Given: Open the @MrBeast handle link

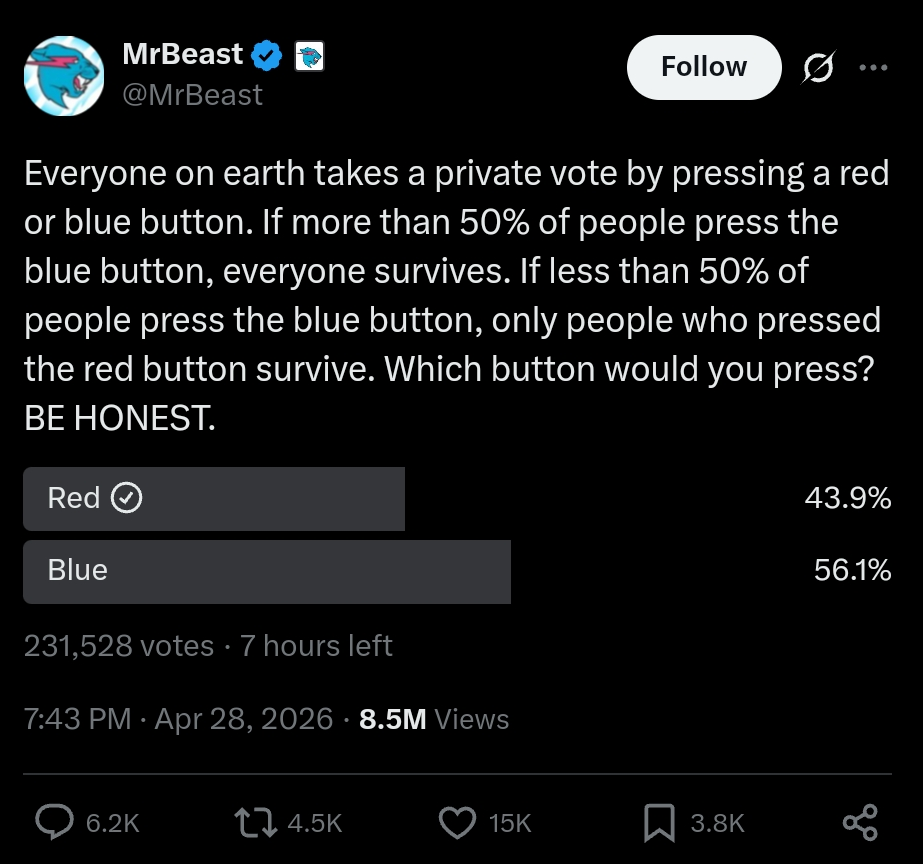Looking at the screenshot, I should tap(192, 95).
